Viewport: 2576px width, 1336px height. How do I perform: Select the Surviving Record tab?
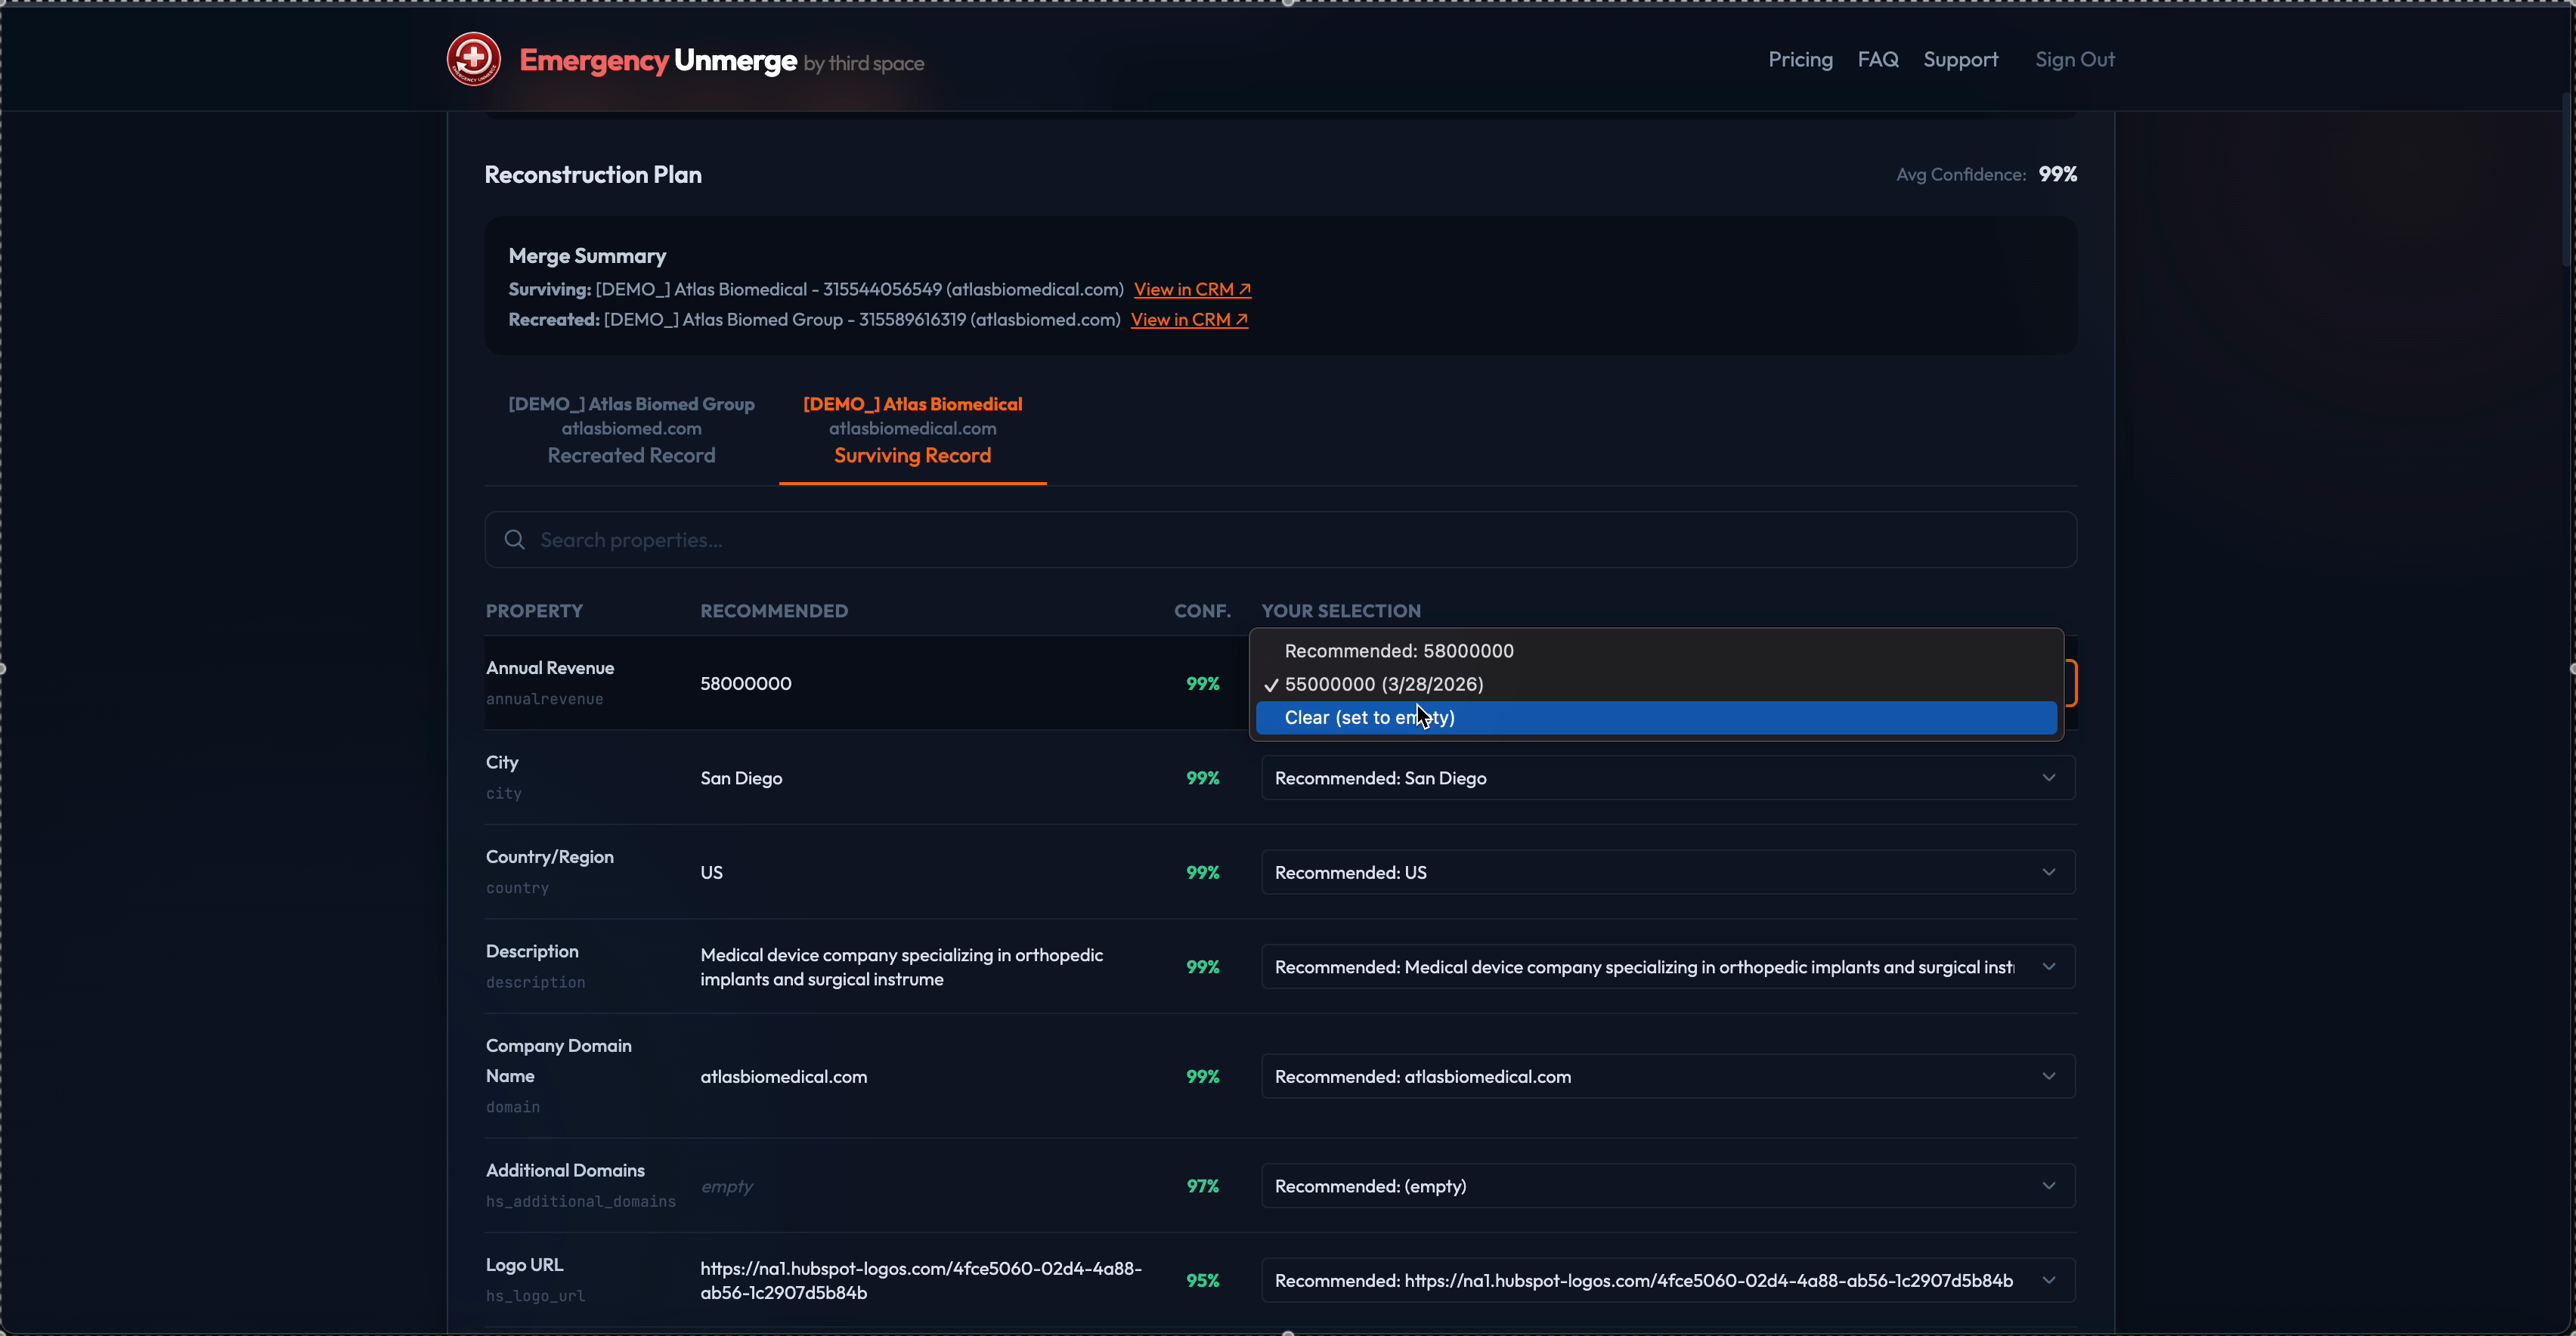(912, 430)
